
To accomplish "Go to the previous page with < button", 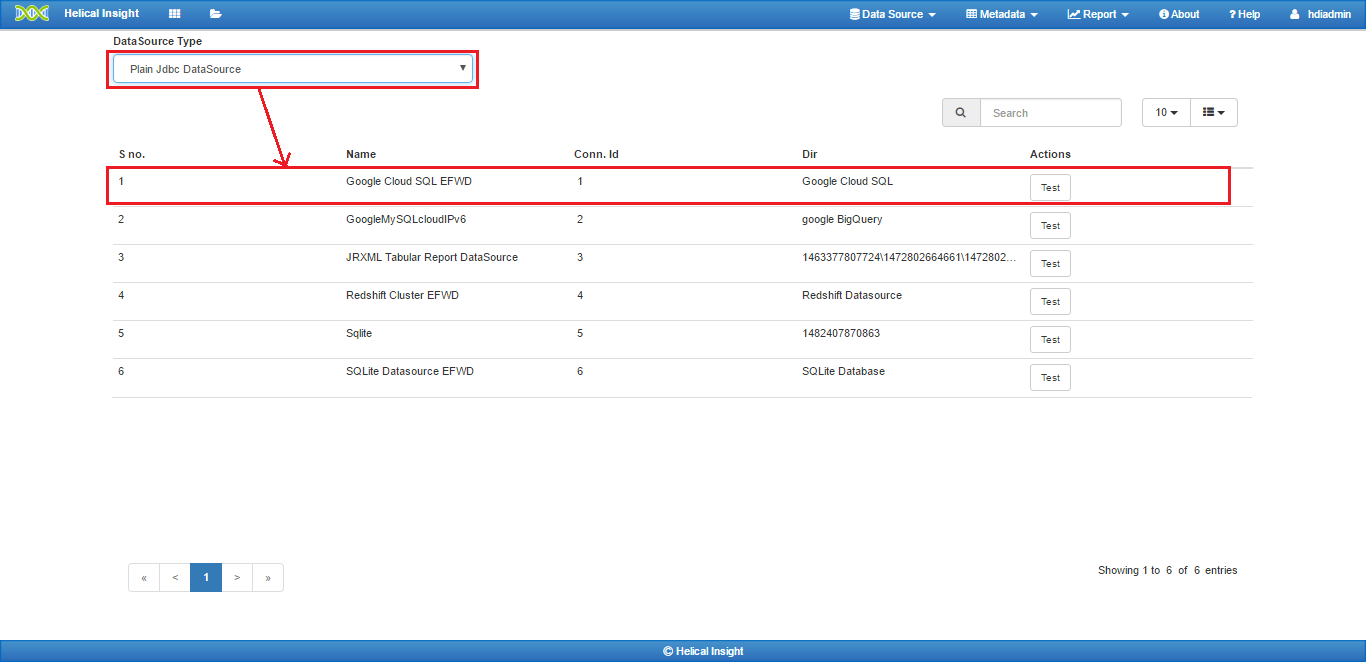I will pyautogui.click(x=175, y=577).
